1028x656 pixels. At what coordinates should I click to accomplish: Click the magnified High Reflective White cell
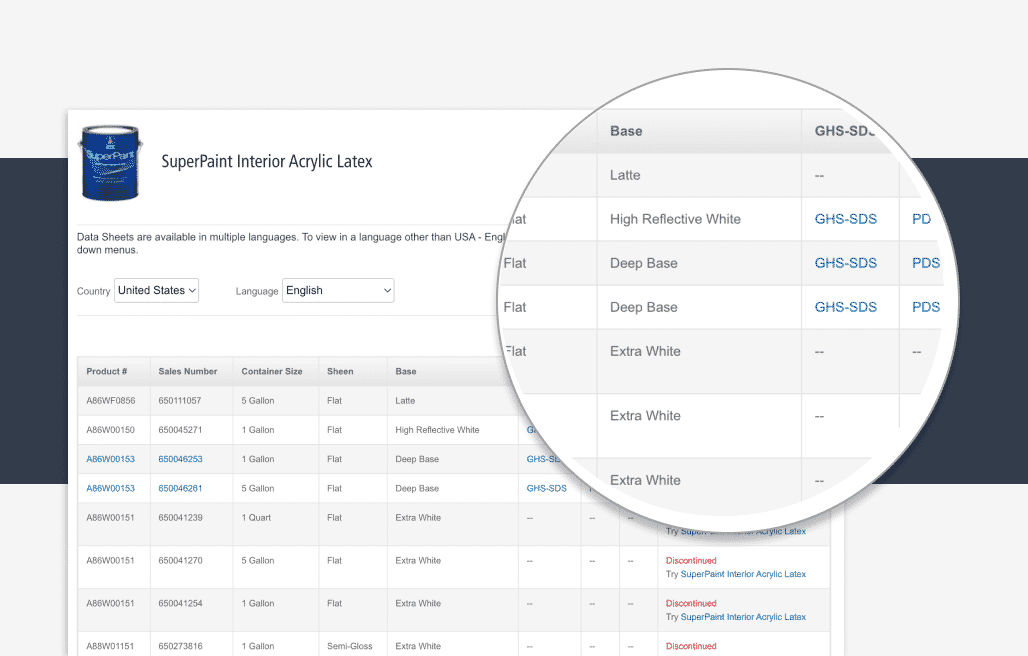(x=675, y=220)
